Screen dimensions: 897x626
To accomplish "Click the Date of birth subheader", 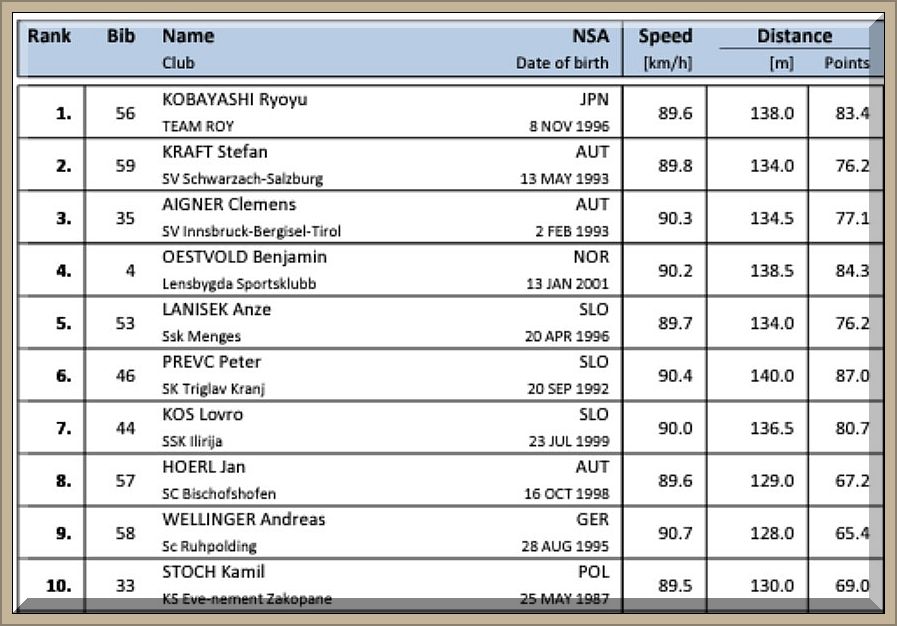I will coord(562,63).
